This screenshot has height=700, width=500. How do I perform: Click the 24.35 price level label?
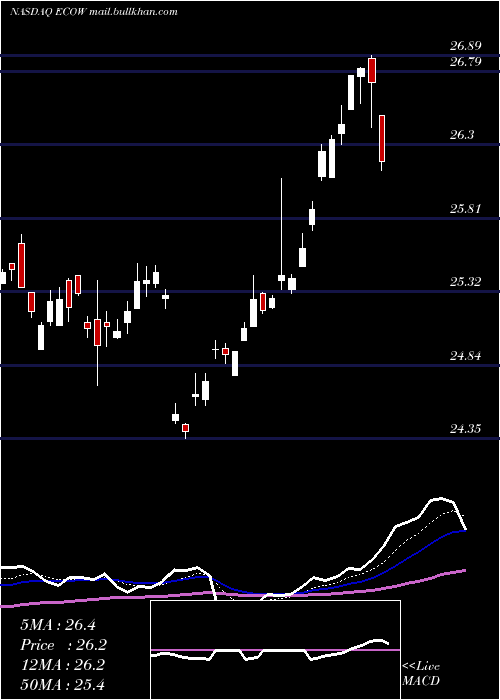tap(466, 429)
